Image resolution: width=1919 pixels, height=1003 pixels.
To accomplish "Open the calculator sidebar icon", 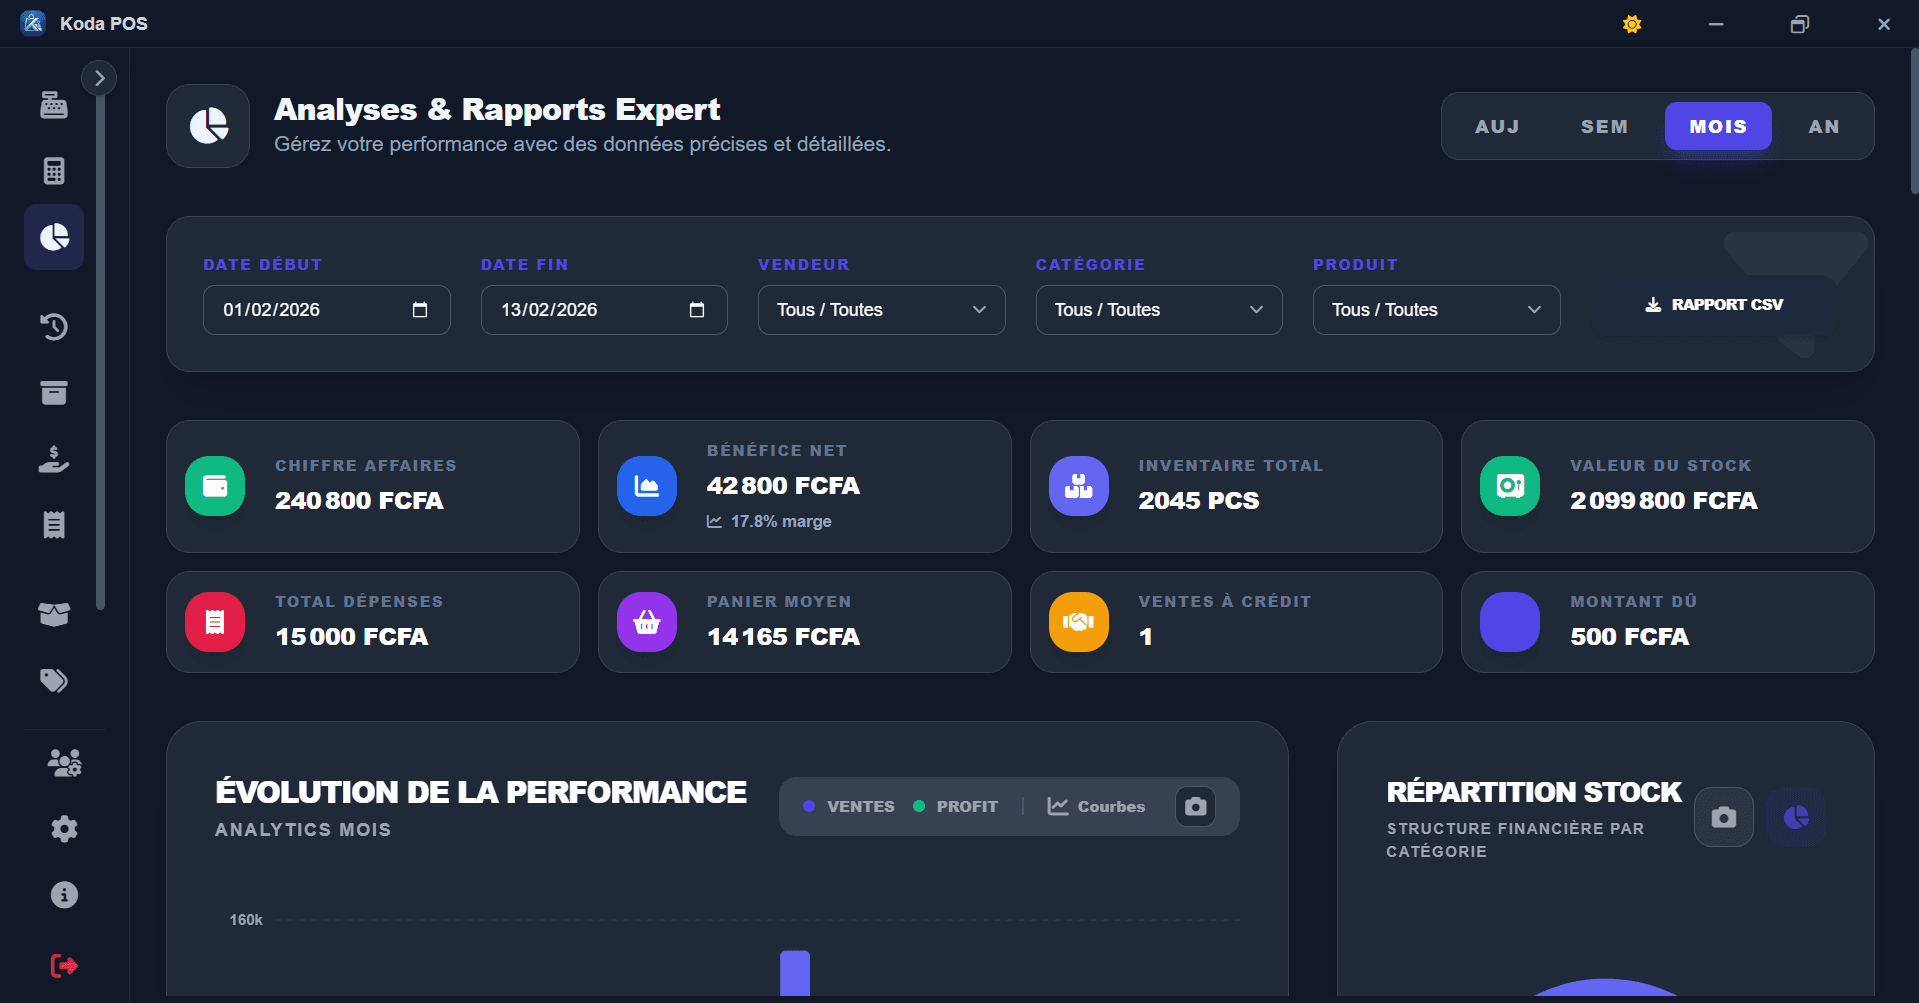I will [54, 171].
